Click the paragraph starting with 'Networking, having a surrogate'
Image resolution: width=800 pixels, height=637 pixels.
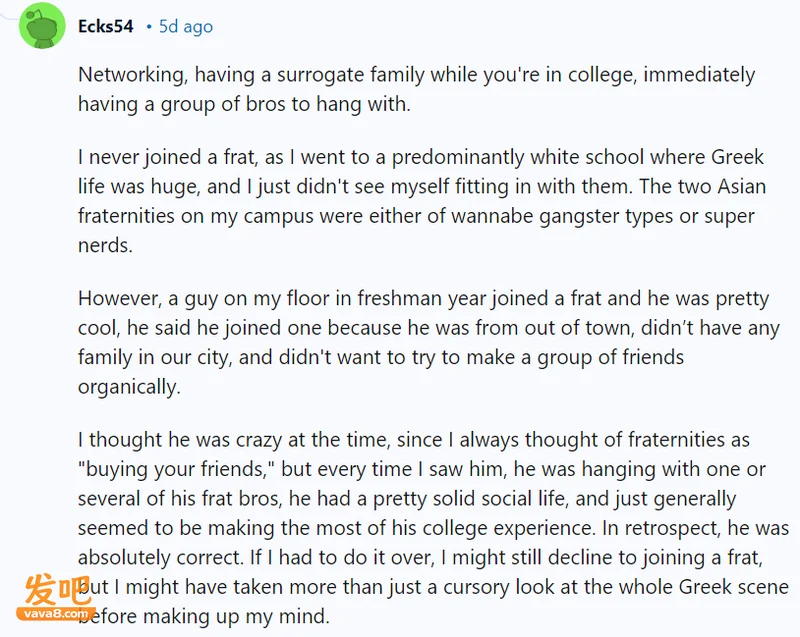click(x=416, y=89)
